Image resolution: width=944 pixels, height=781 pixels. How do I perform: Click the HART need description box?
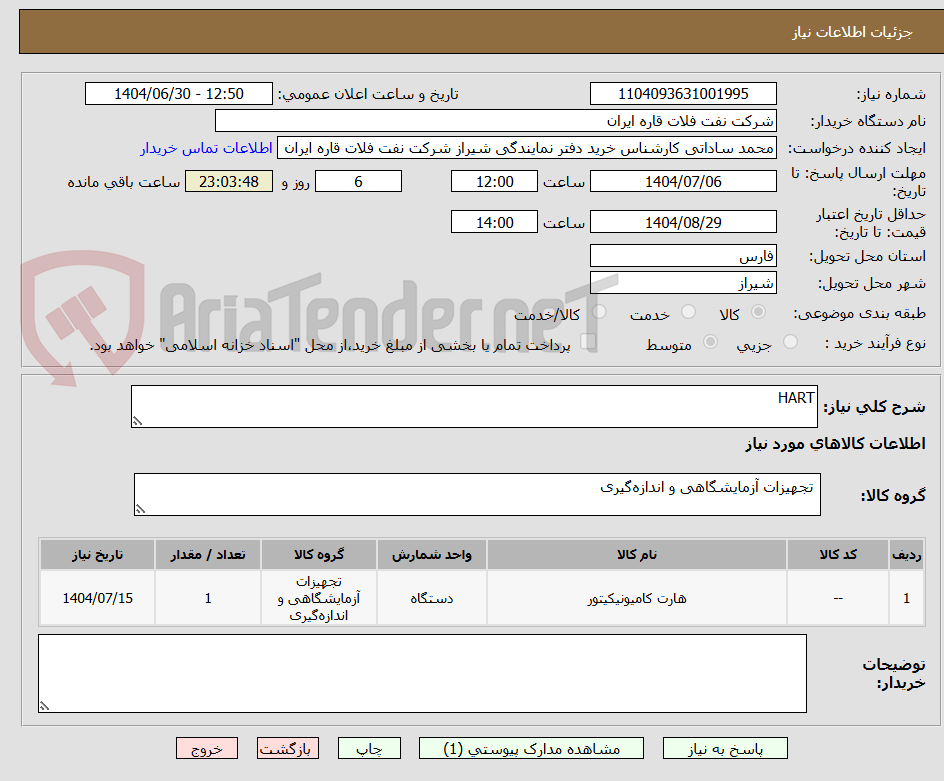click(x=475, y=404)
